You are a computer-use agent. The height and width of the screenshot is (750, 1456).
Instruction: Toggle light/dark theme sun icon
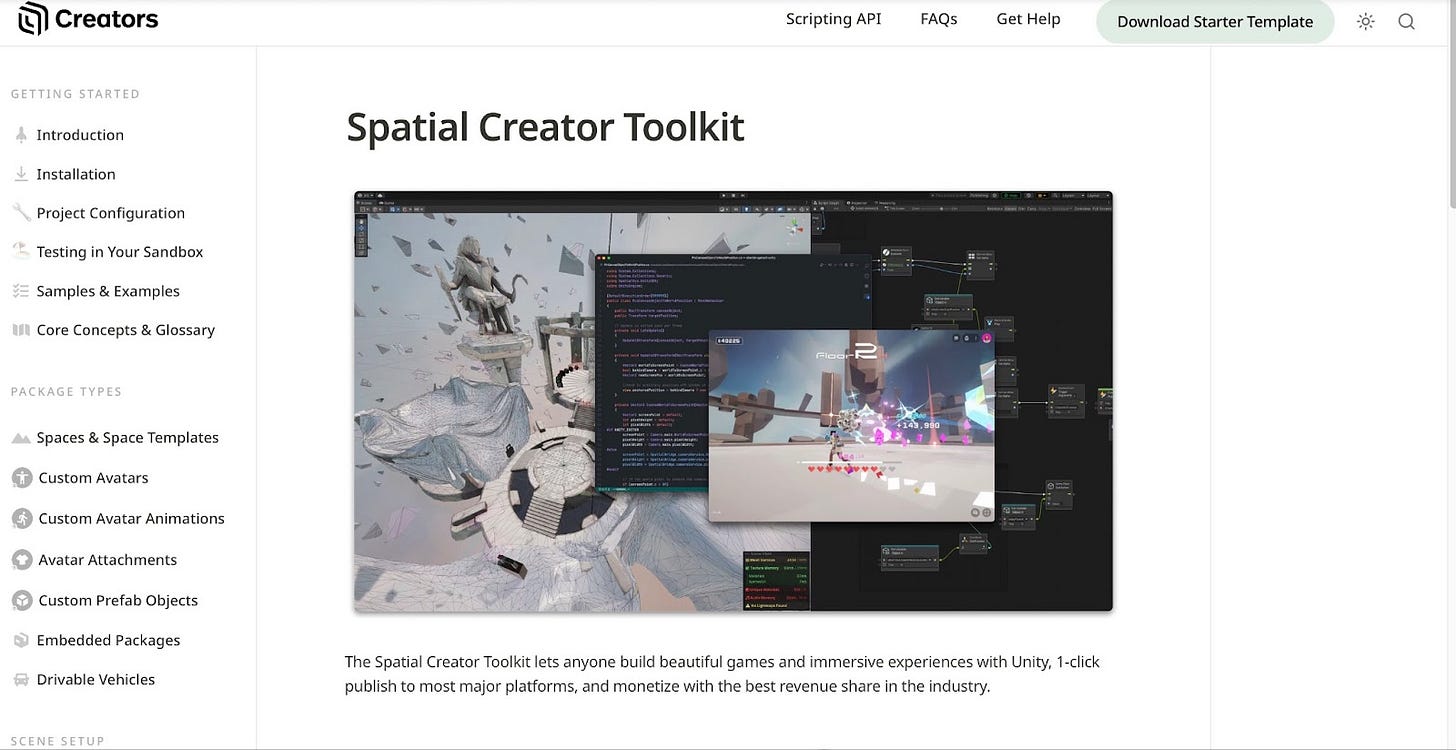(1365, 21)
